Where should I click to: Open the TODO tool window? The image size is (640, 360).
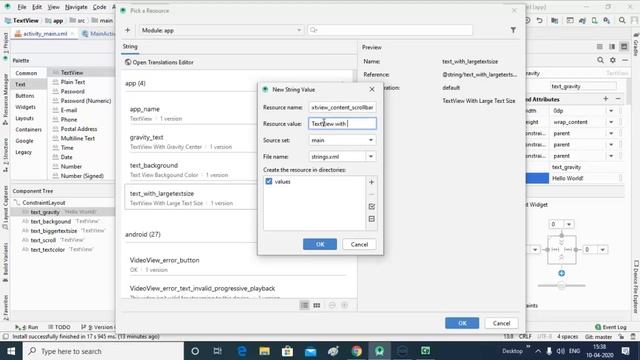tap(60, 327)
